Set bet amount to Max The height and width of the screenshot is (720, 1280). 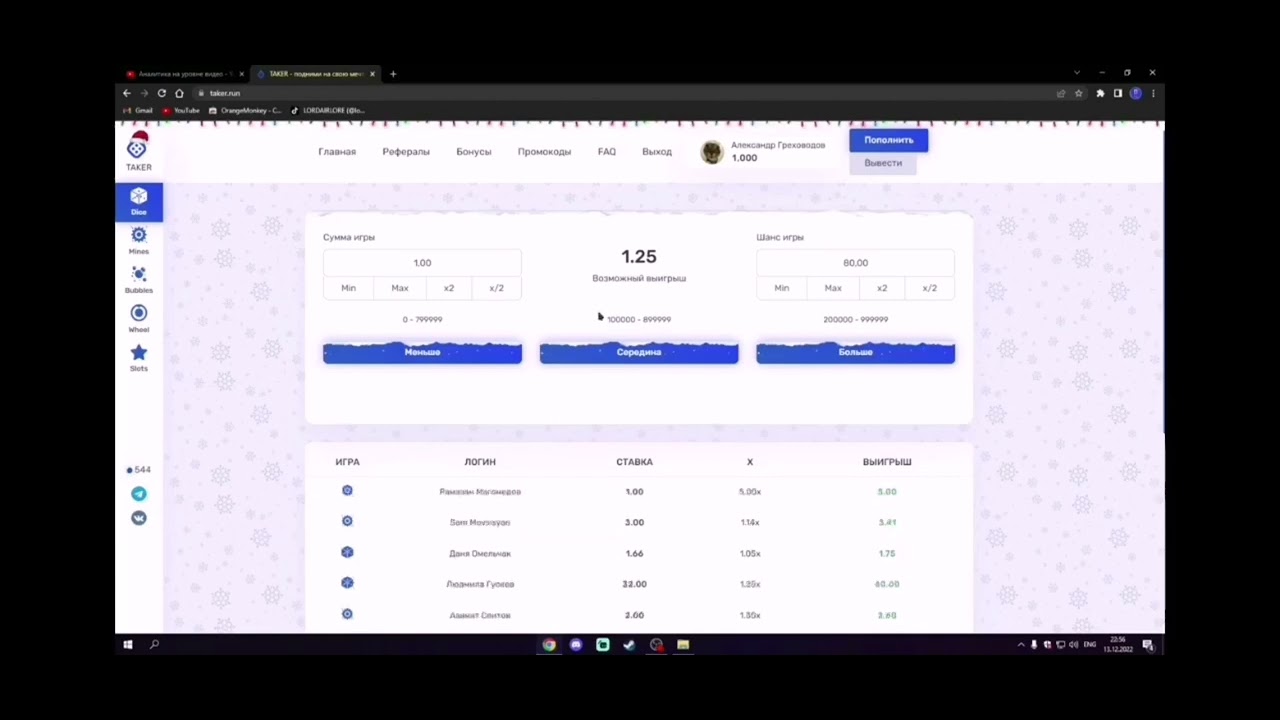pyautogui.click(x=400, y=288)
